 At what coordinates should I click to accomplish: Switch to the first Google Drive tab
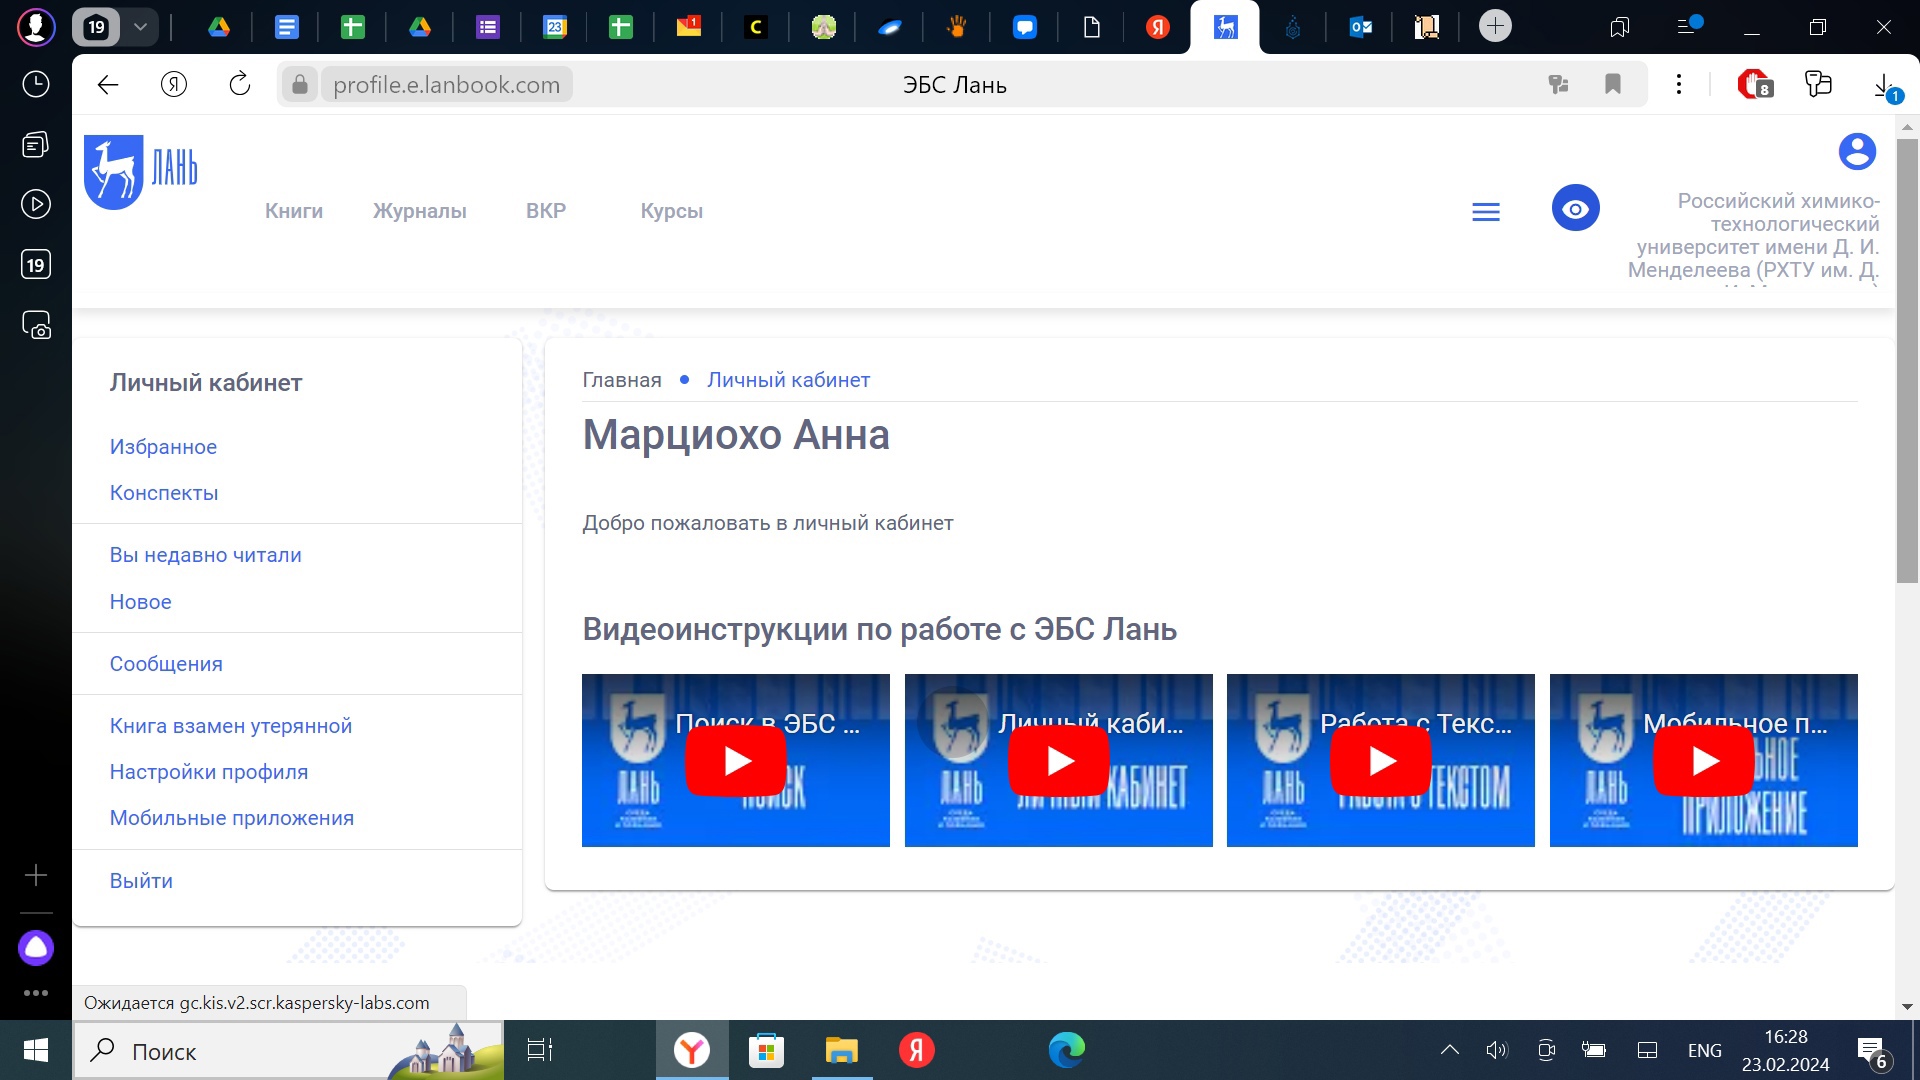click(x=219, y=27)
